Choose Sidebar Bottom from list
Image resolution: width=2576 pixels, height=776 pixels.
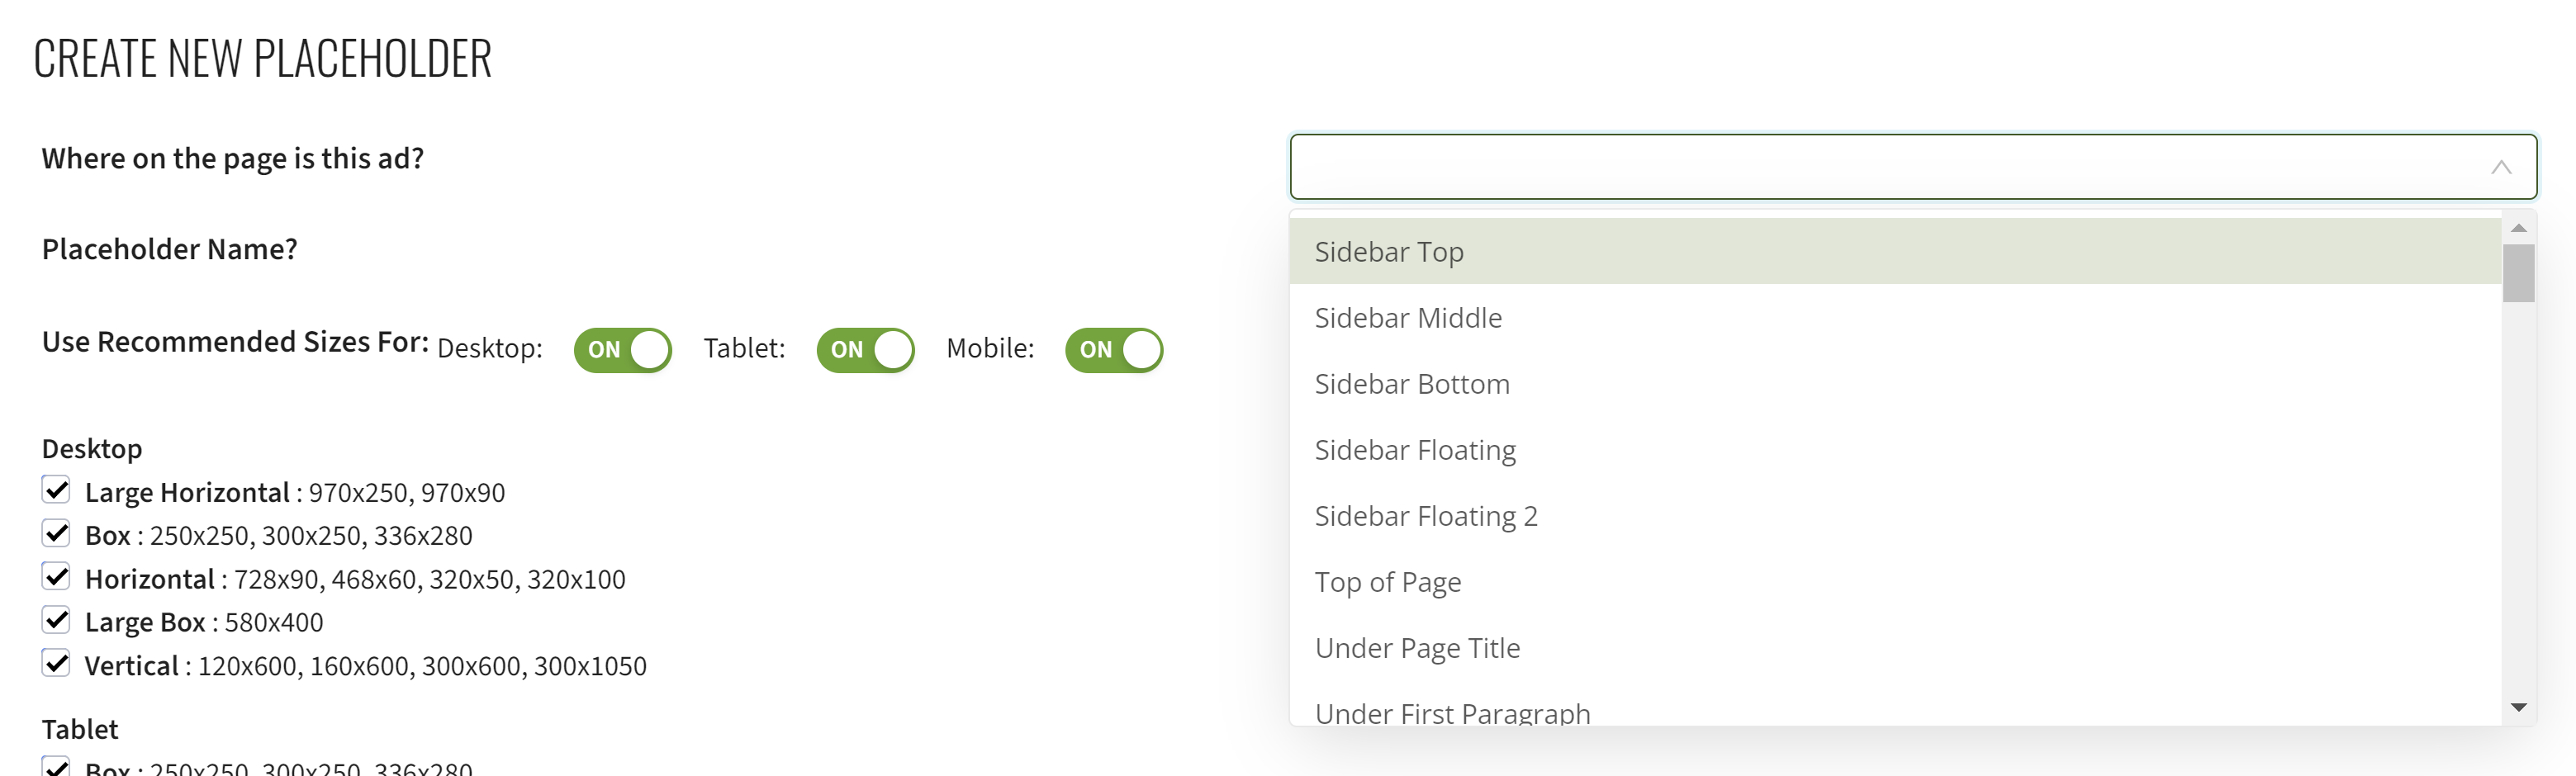[x=1411, y=384]
